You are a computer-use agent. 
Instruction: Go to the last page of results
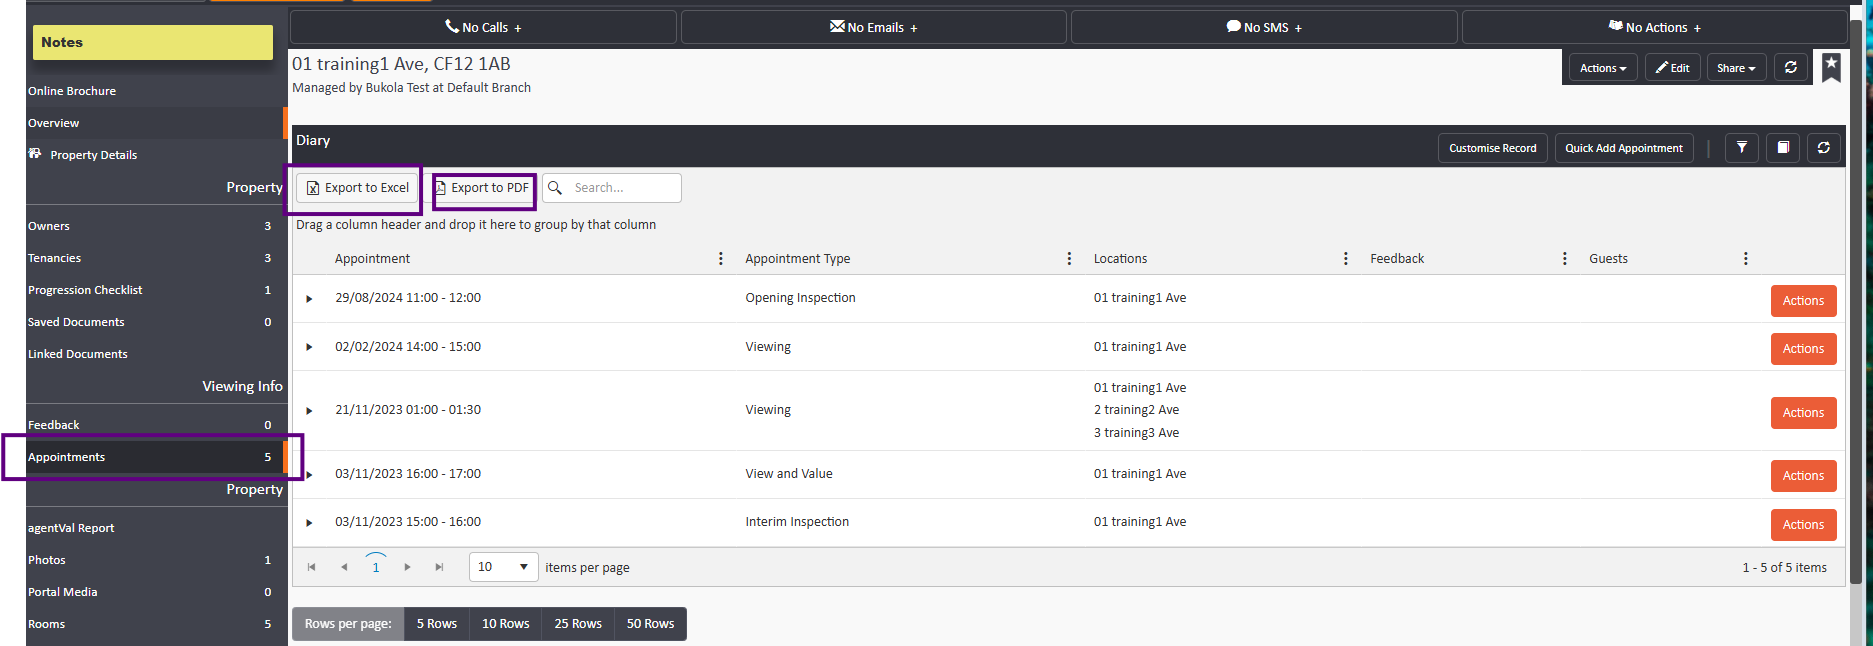pyautogui.click(x=439, y=567)
